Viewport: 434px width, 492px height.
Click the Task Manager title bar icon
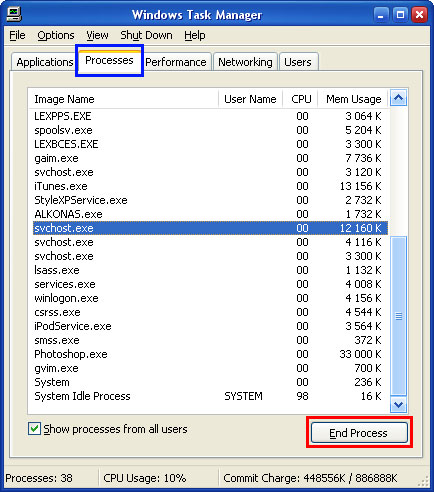(x=14, y=14)
